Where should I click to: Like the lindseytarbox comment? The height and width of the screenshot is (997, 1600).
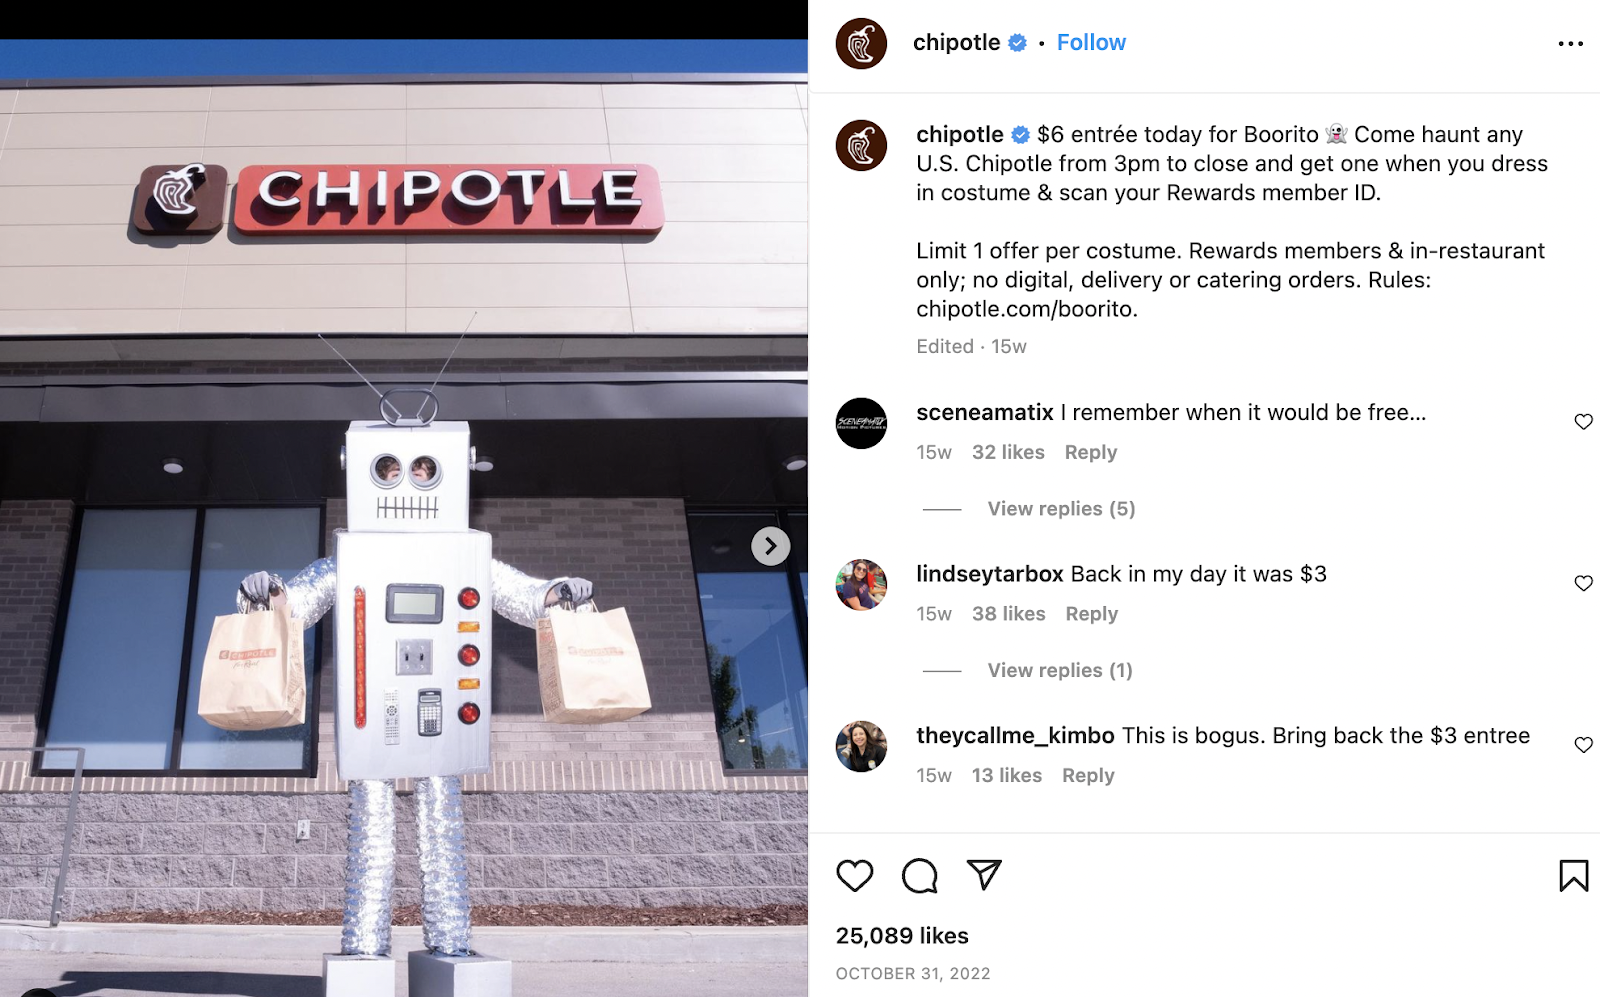pos(1583,583)
